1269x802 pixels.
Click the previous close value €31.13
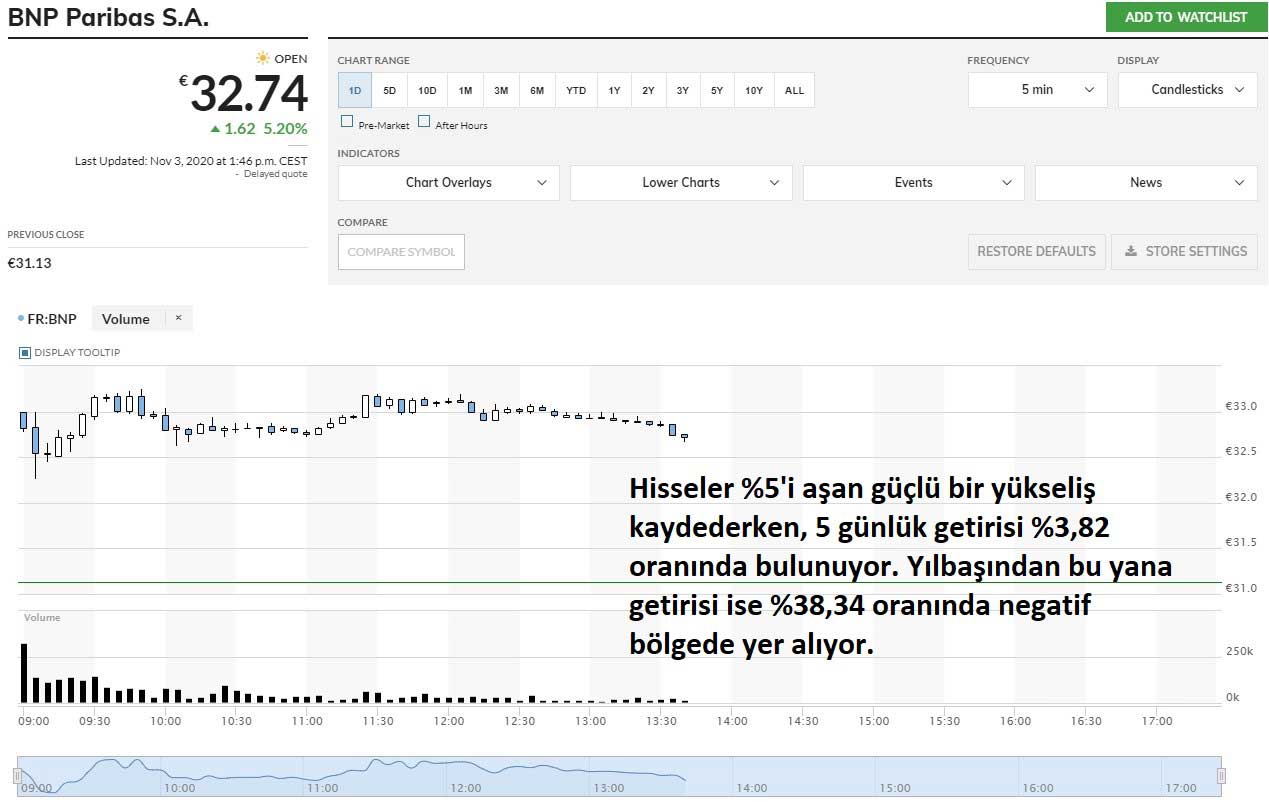click(30, 263)
